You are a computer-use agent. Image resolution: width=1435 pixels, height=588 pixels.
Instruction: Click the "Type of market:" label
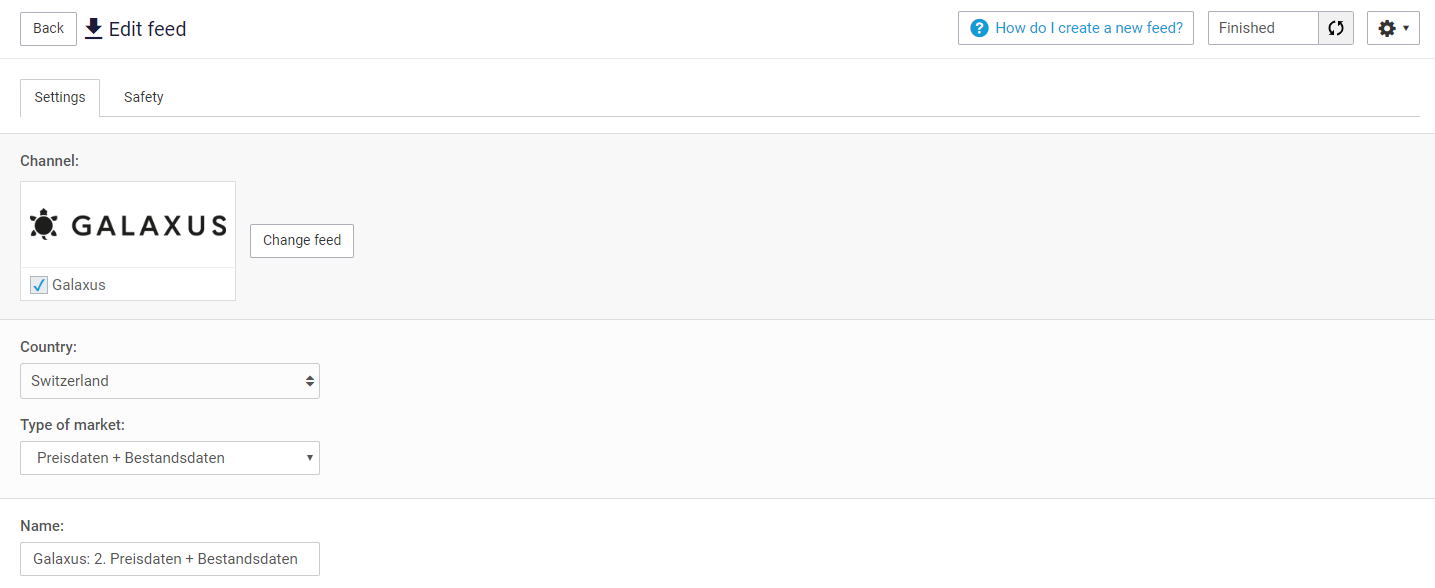point(72,425)
